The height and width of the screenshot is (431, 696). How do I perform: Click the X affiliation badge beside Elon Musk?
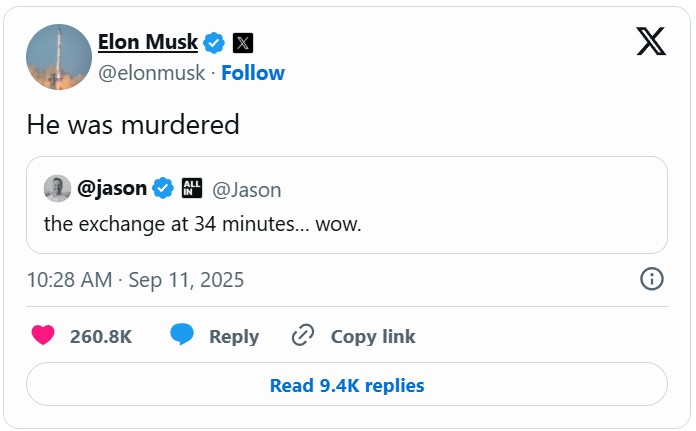(x=243, y=42)
